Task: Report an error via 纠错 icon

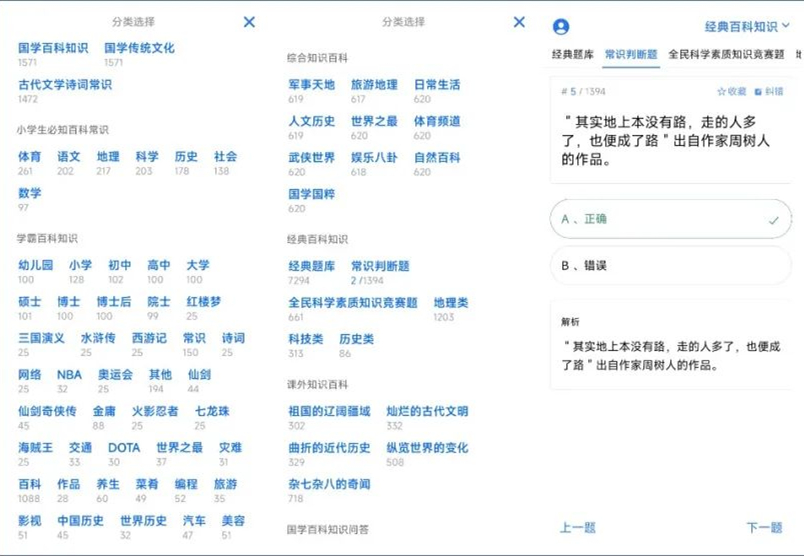Action: point(769,91)
